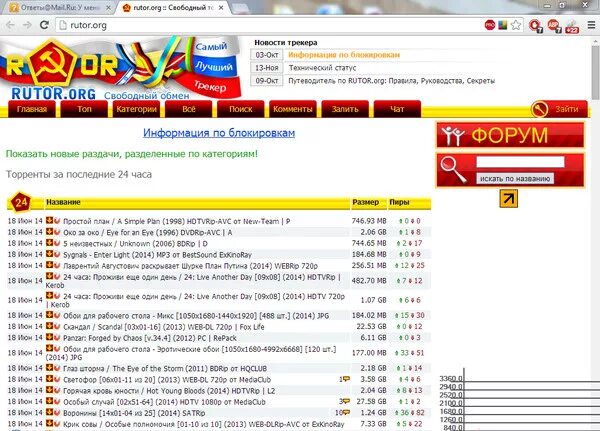Viewport: 600px width, 431px height.
Task: Click the browser forward arrow
Action: [x=27, y=25]
